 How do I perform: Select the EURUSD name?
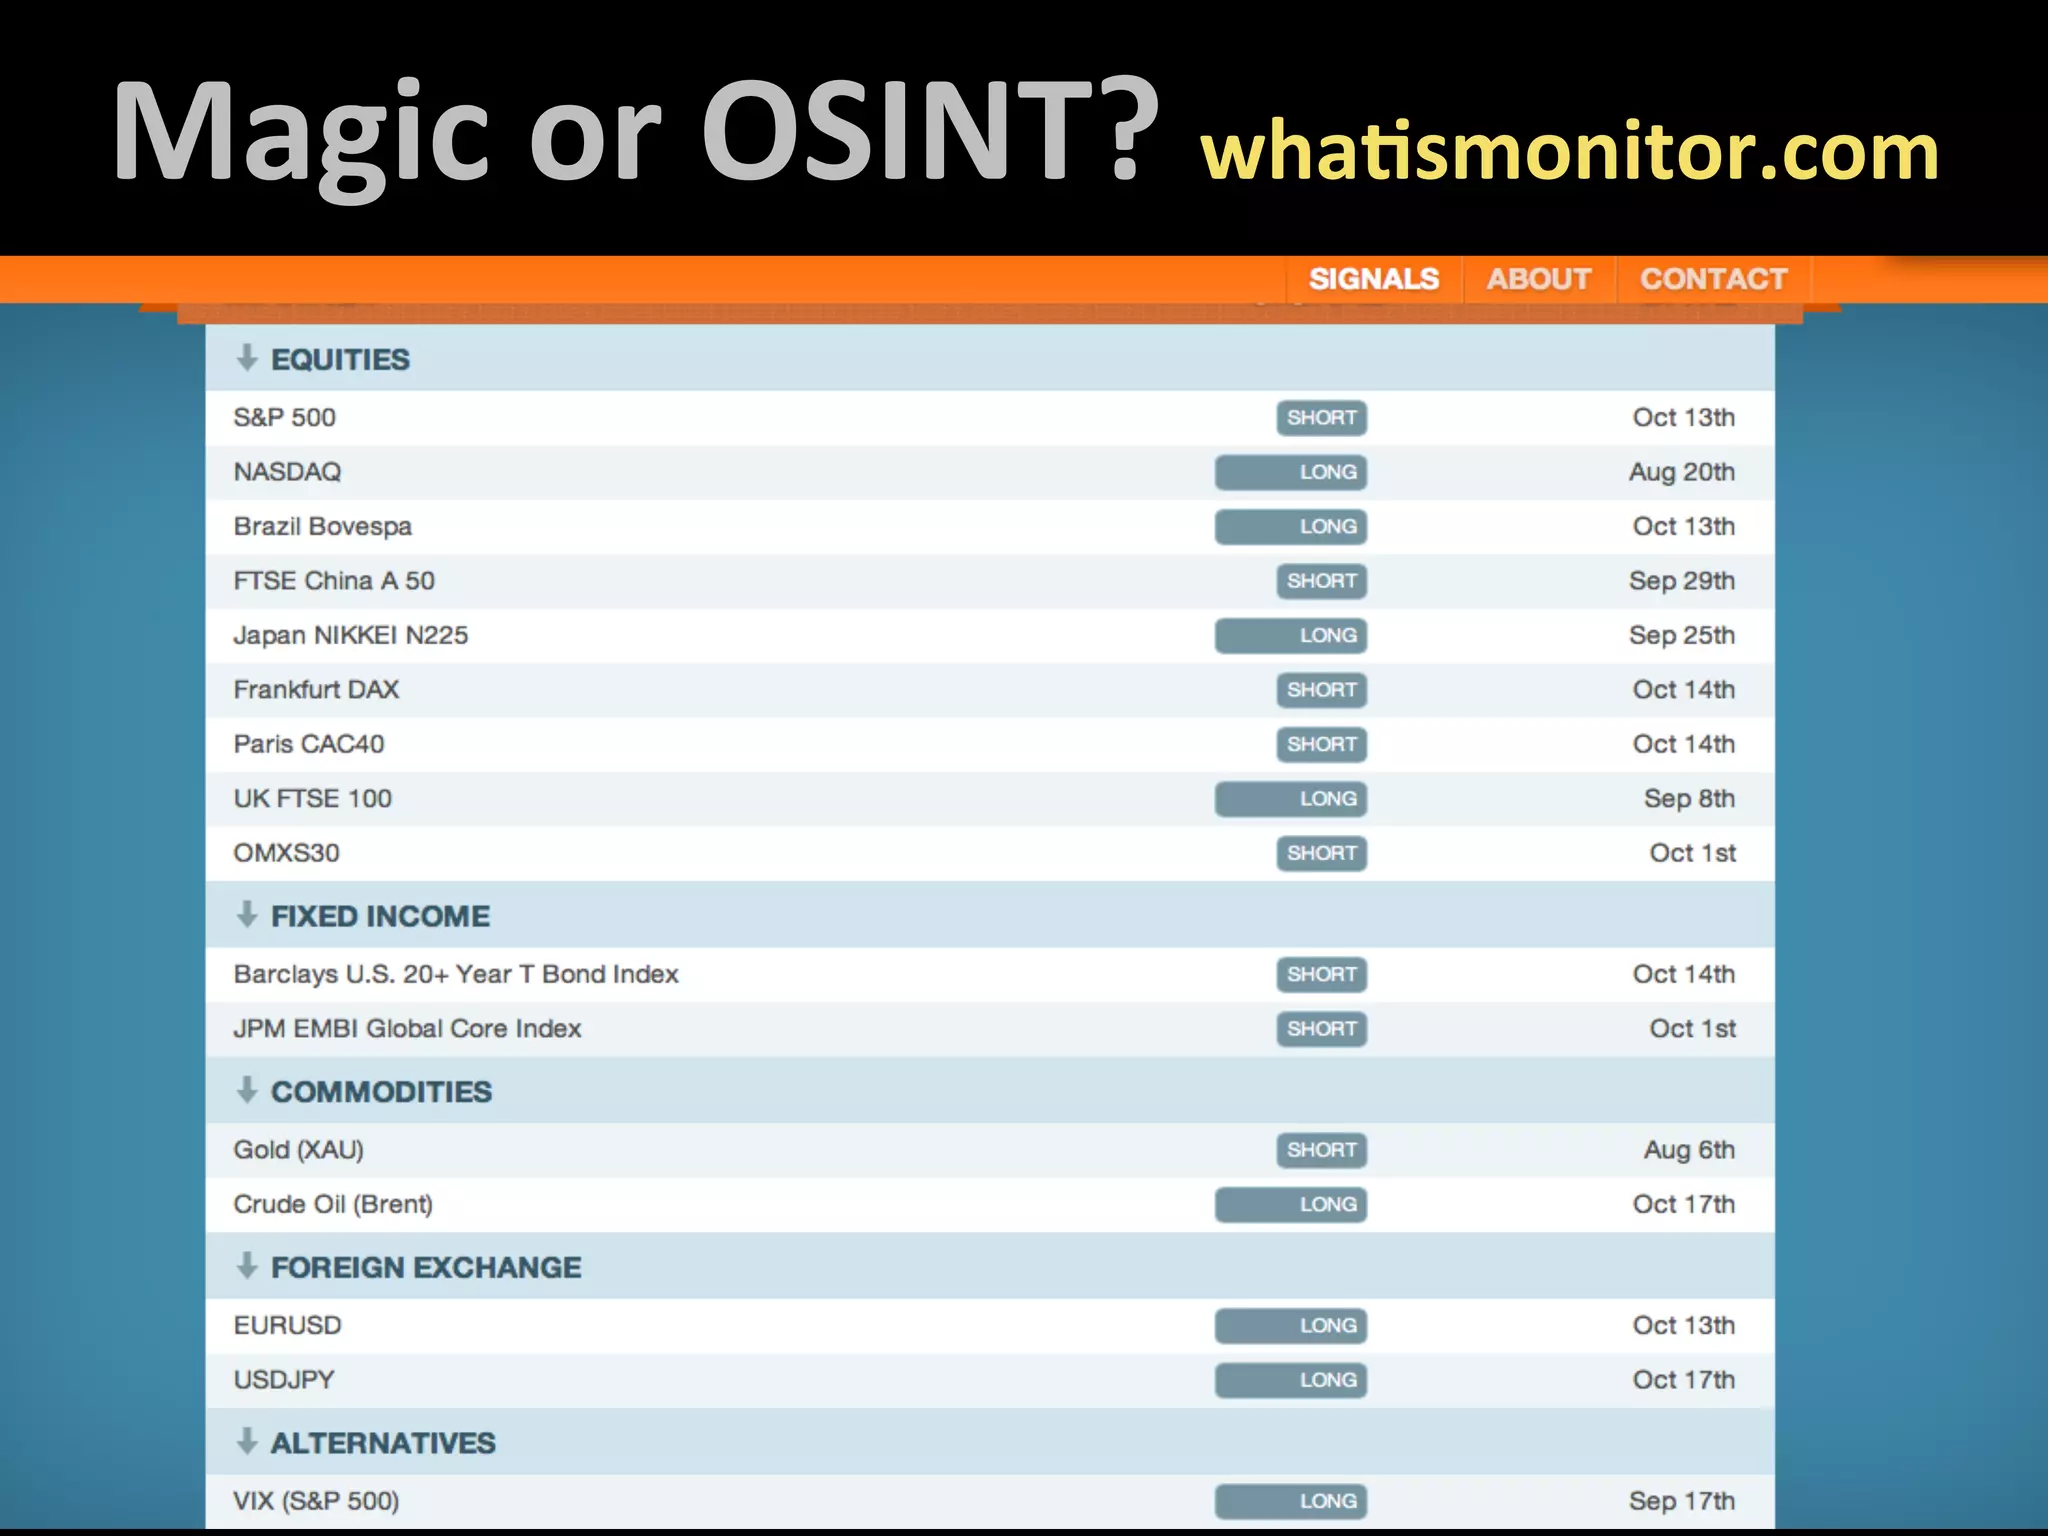pos(288,1326)
